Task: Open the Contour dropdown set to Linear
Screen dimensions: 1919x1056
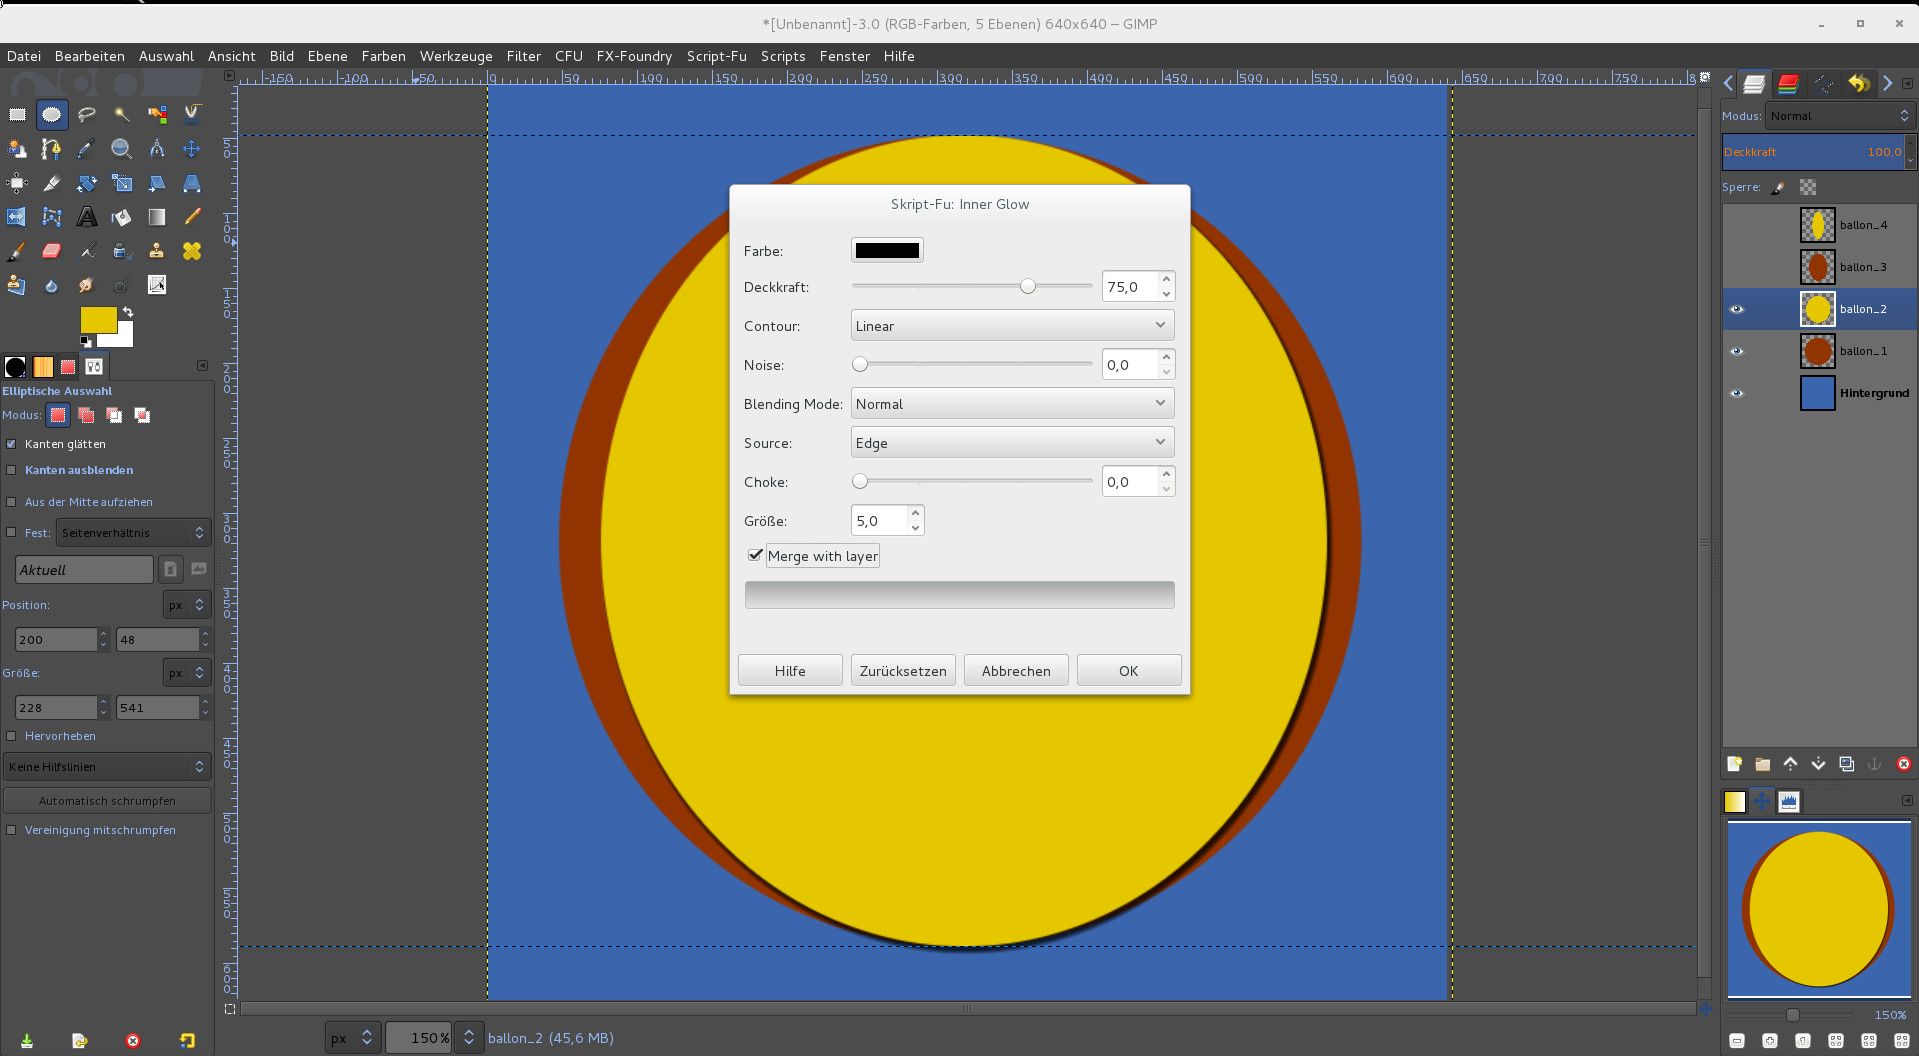Action: [x=1012, y=326]
